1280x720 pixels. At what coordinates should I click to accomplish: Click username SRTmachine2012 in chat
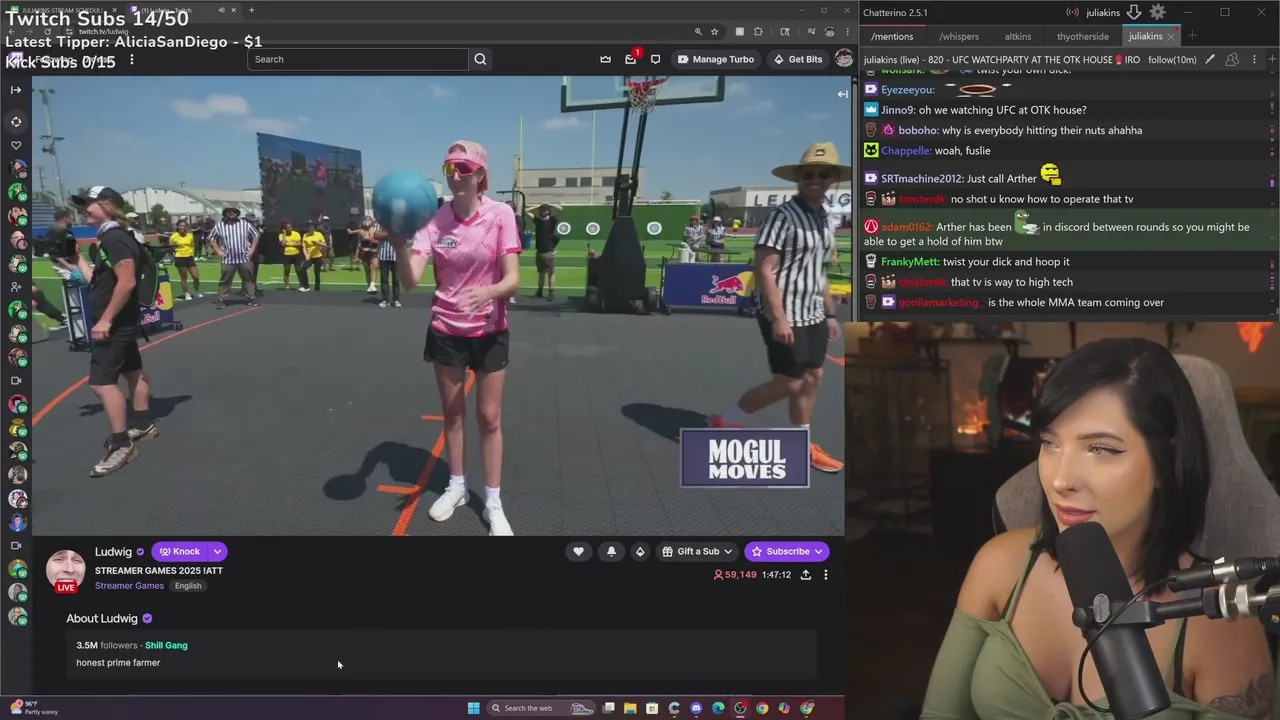click(921, 179)
